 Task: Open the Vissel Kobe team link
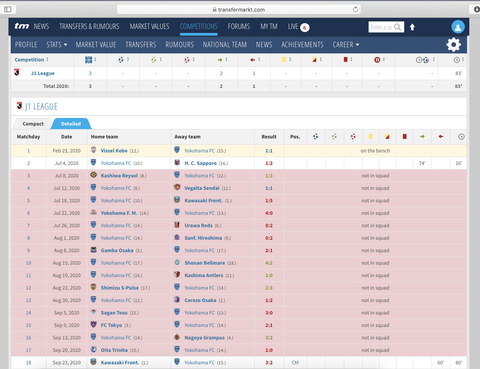coord(114,151)
